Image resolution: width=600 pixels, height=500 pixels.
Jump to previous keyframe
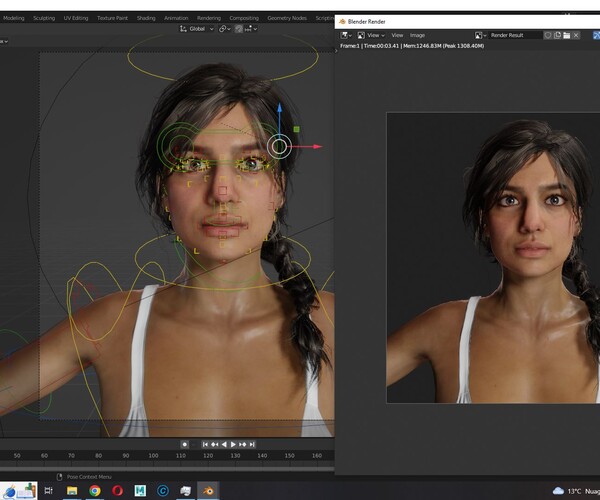pos(214,444)
